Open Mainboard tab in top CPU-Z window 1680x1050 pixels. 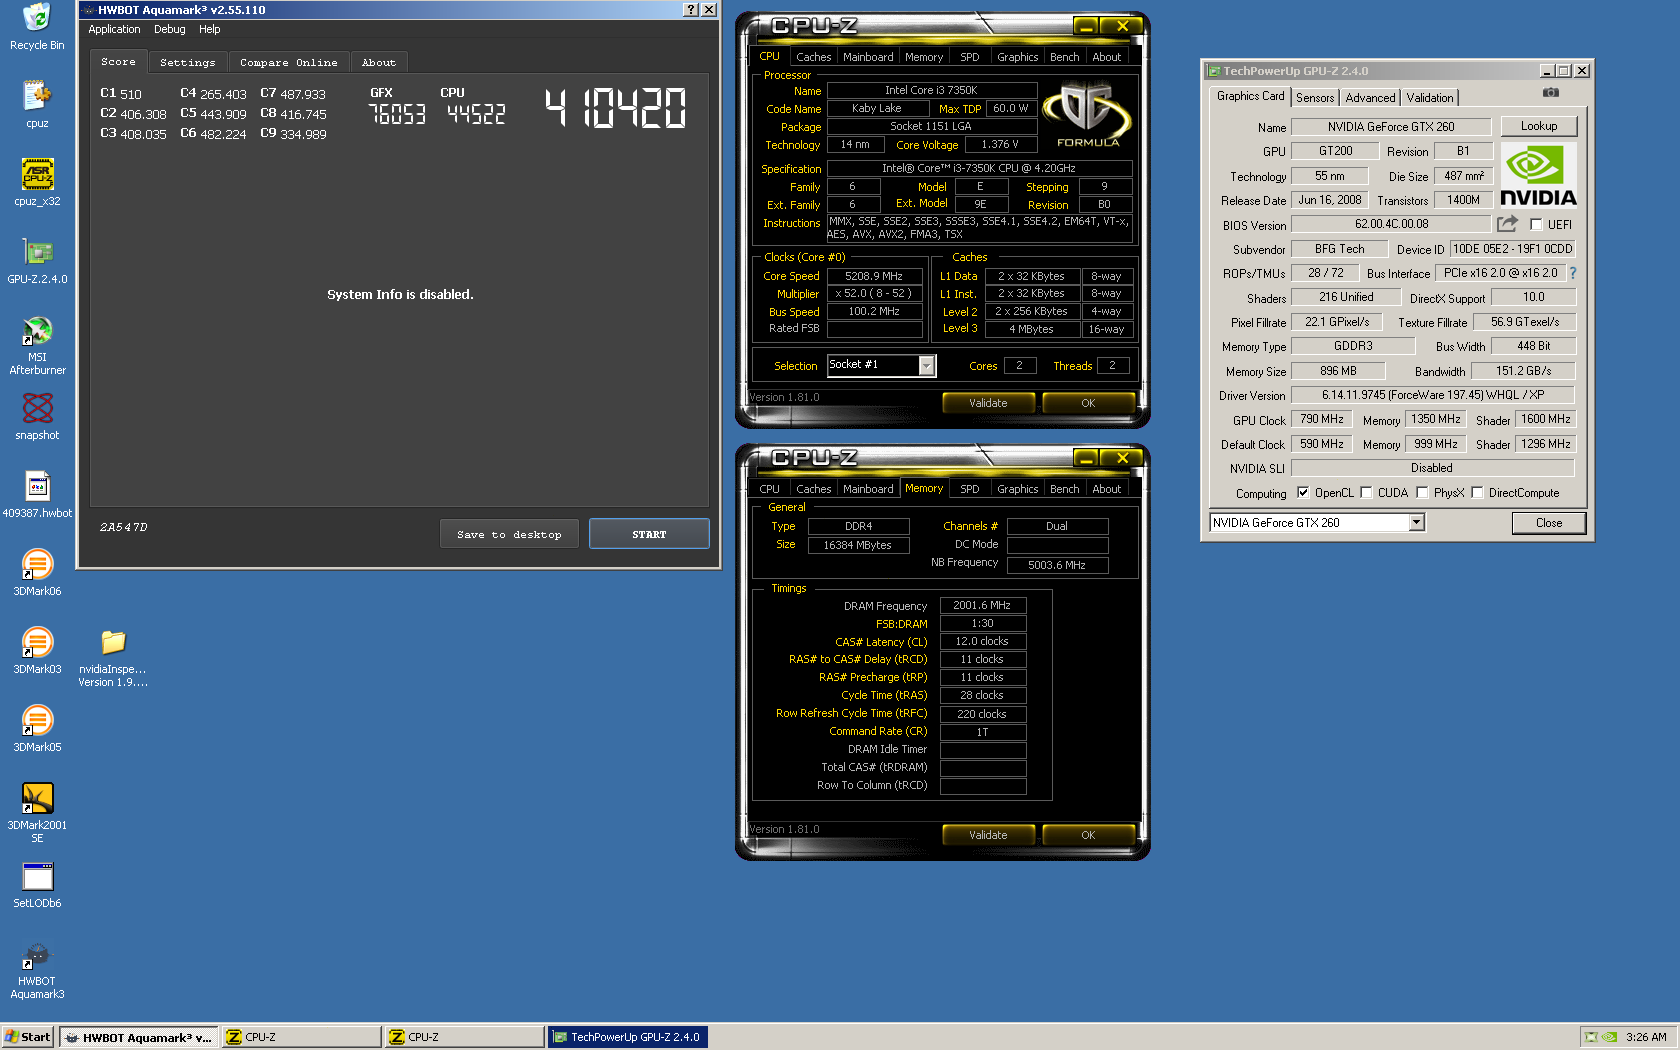point(868,57)
